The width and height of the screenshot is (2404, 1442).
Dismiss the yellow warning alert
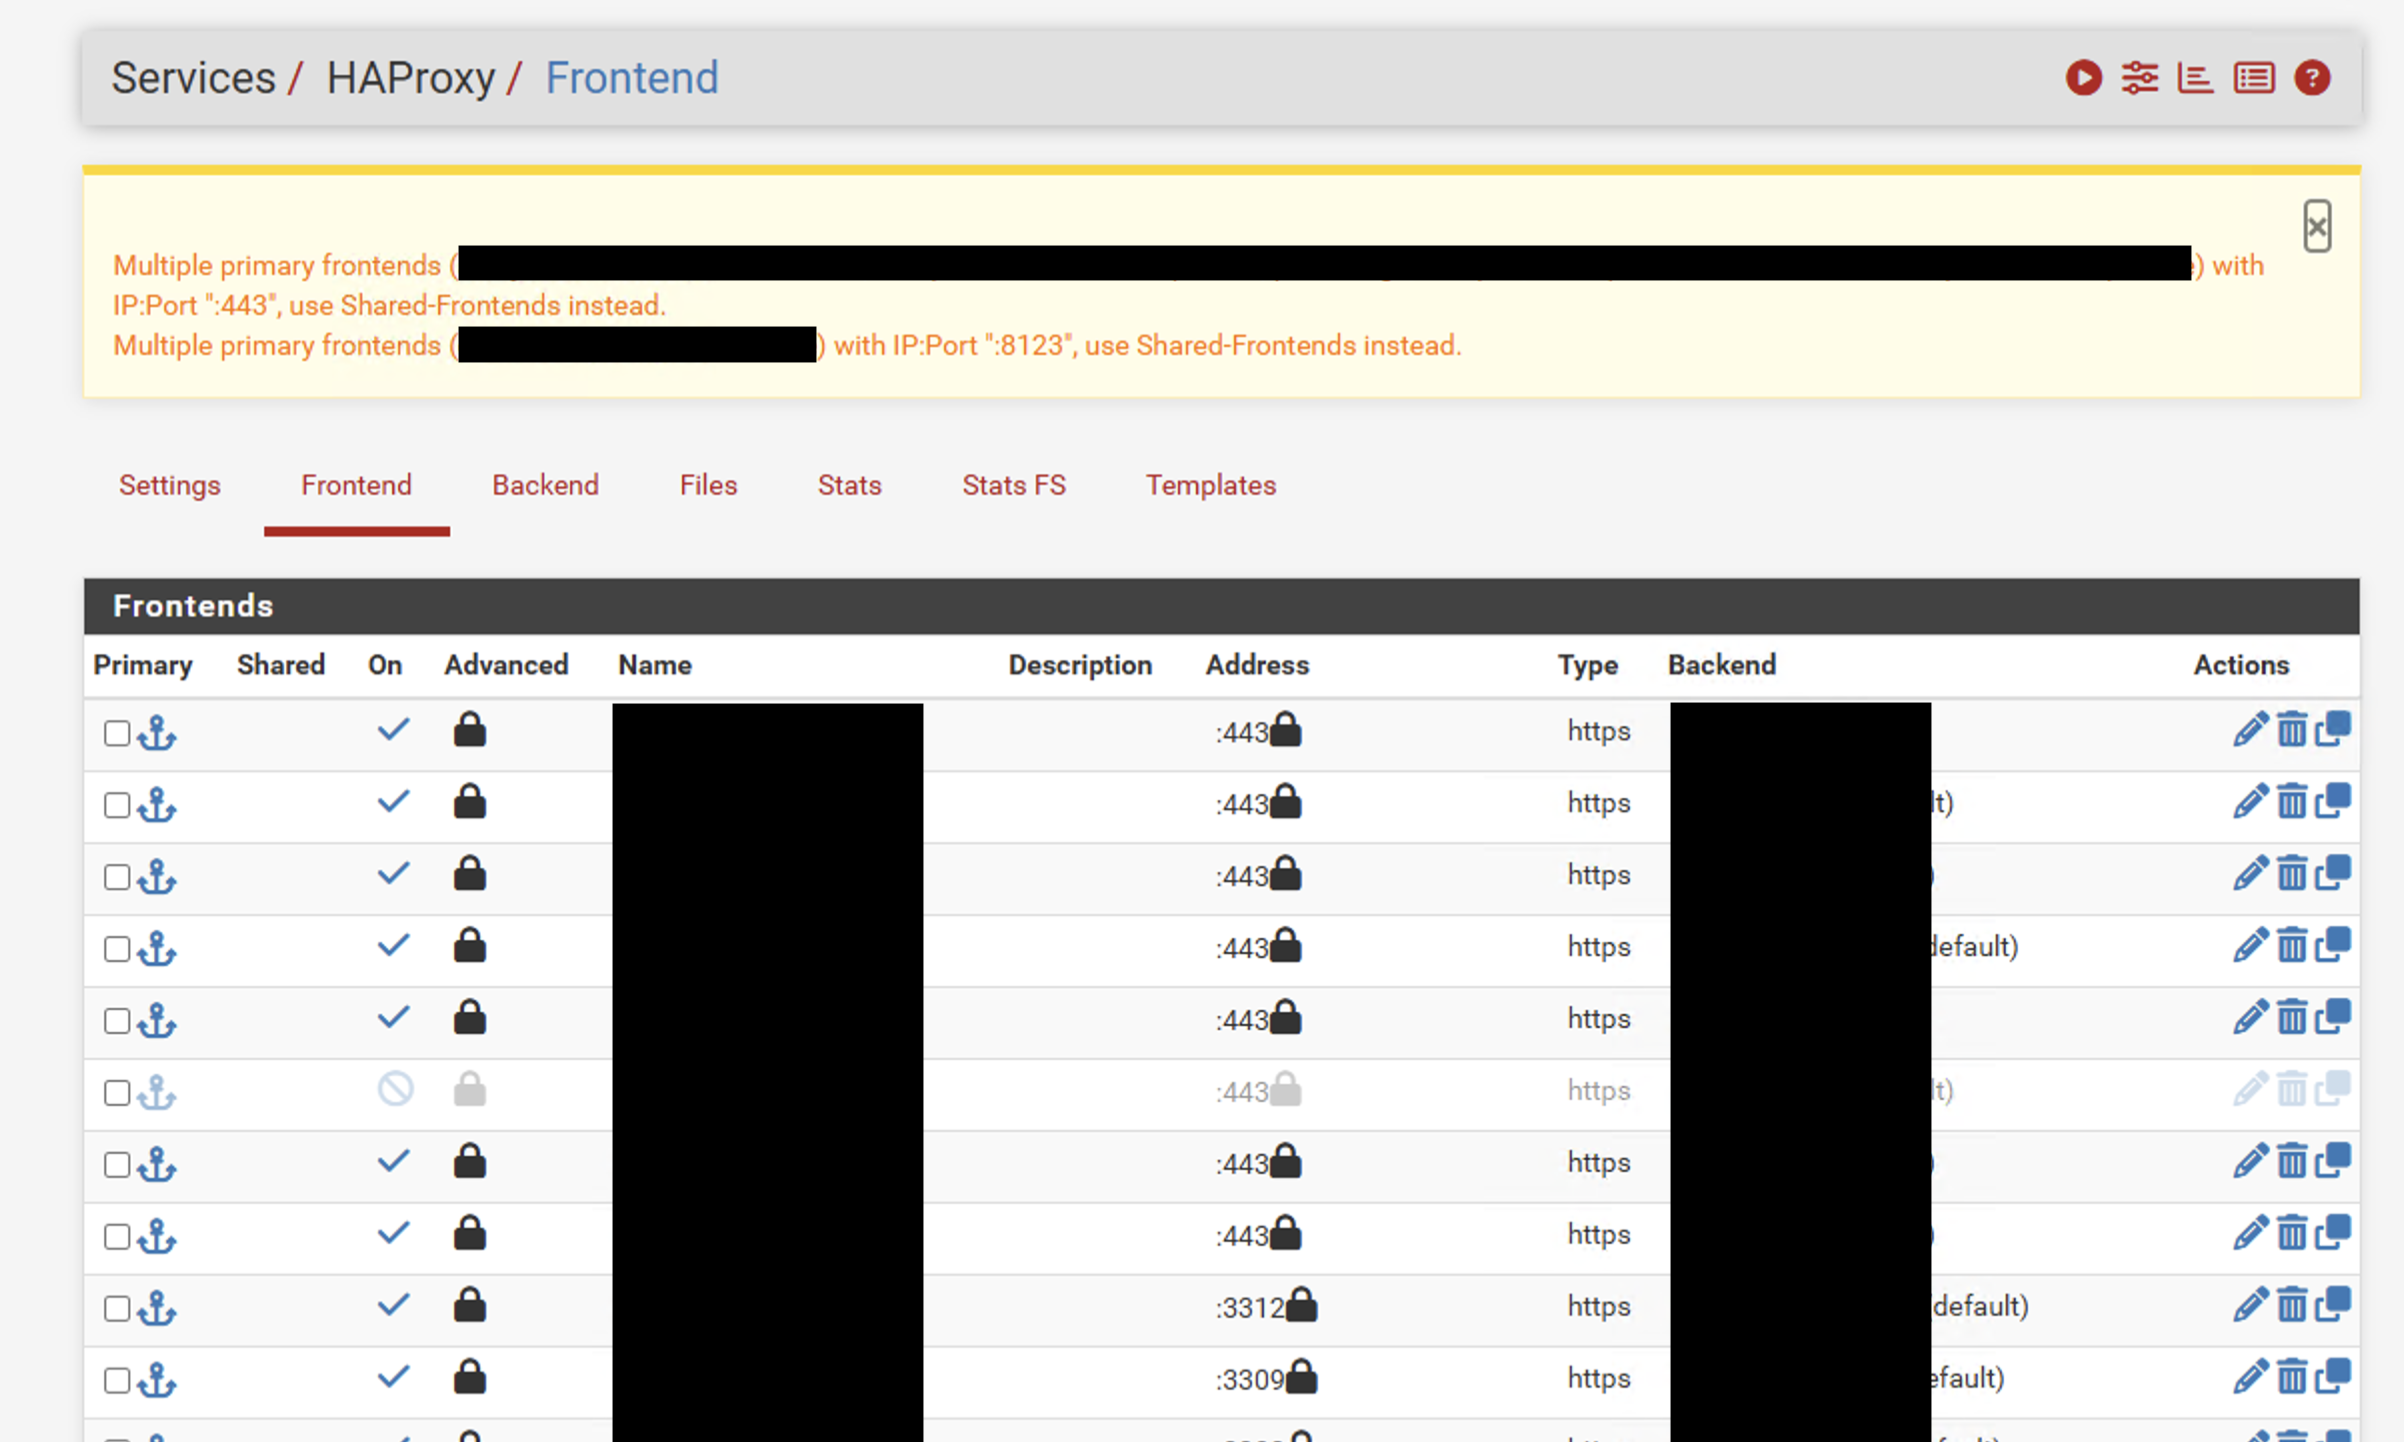pos(2317,227)
